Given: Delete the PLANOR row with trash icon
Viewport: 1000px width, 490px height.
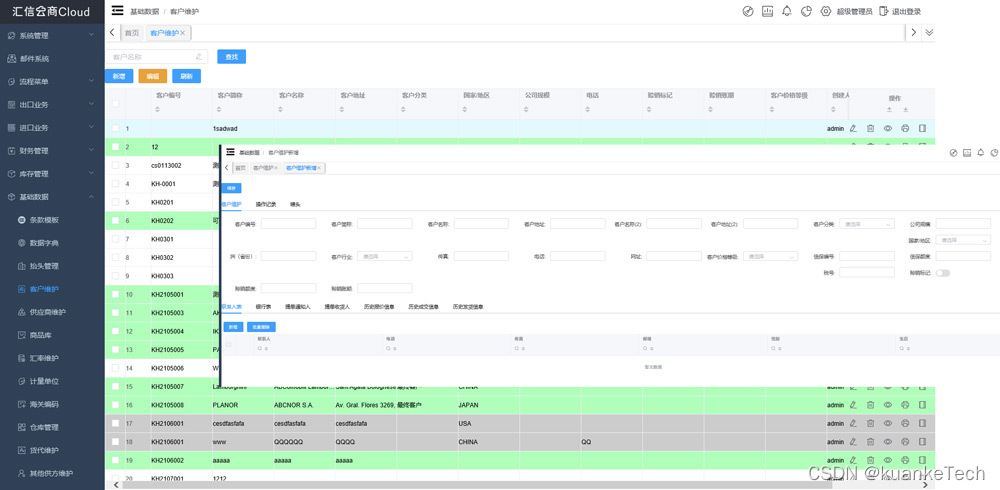Looking at the screenshot, I should 871,405.
